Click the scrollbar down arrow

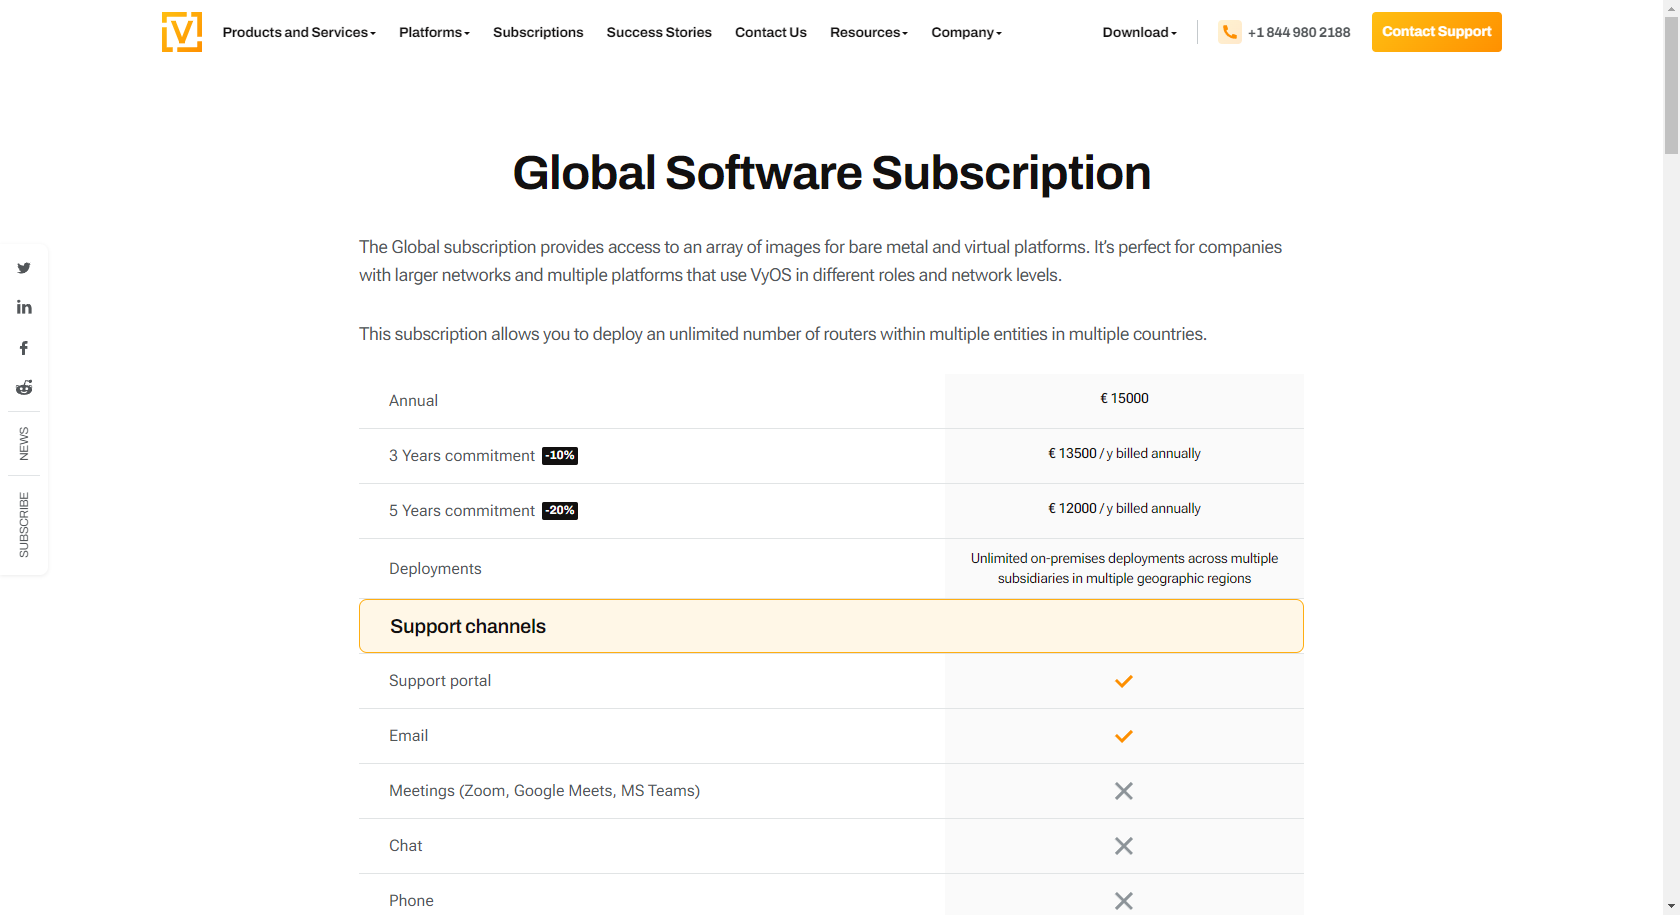[x=1671, y=906]
